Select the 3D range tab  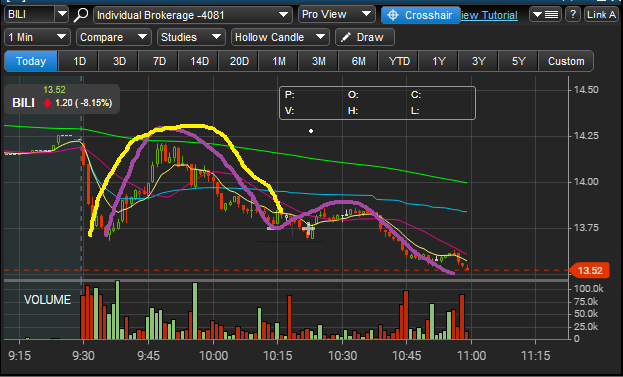tap(119, 61)
